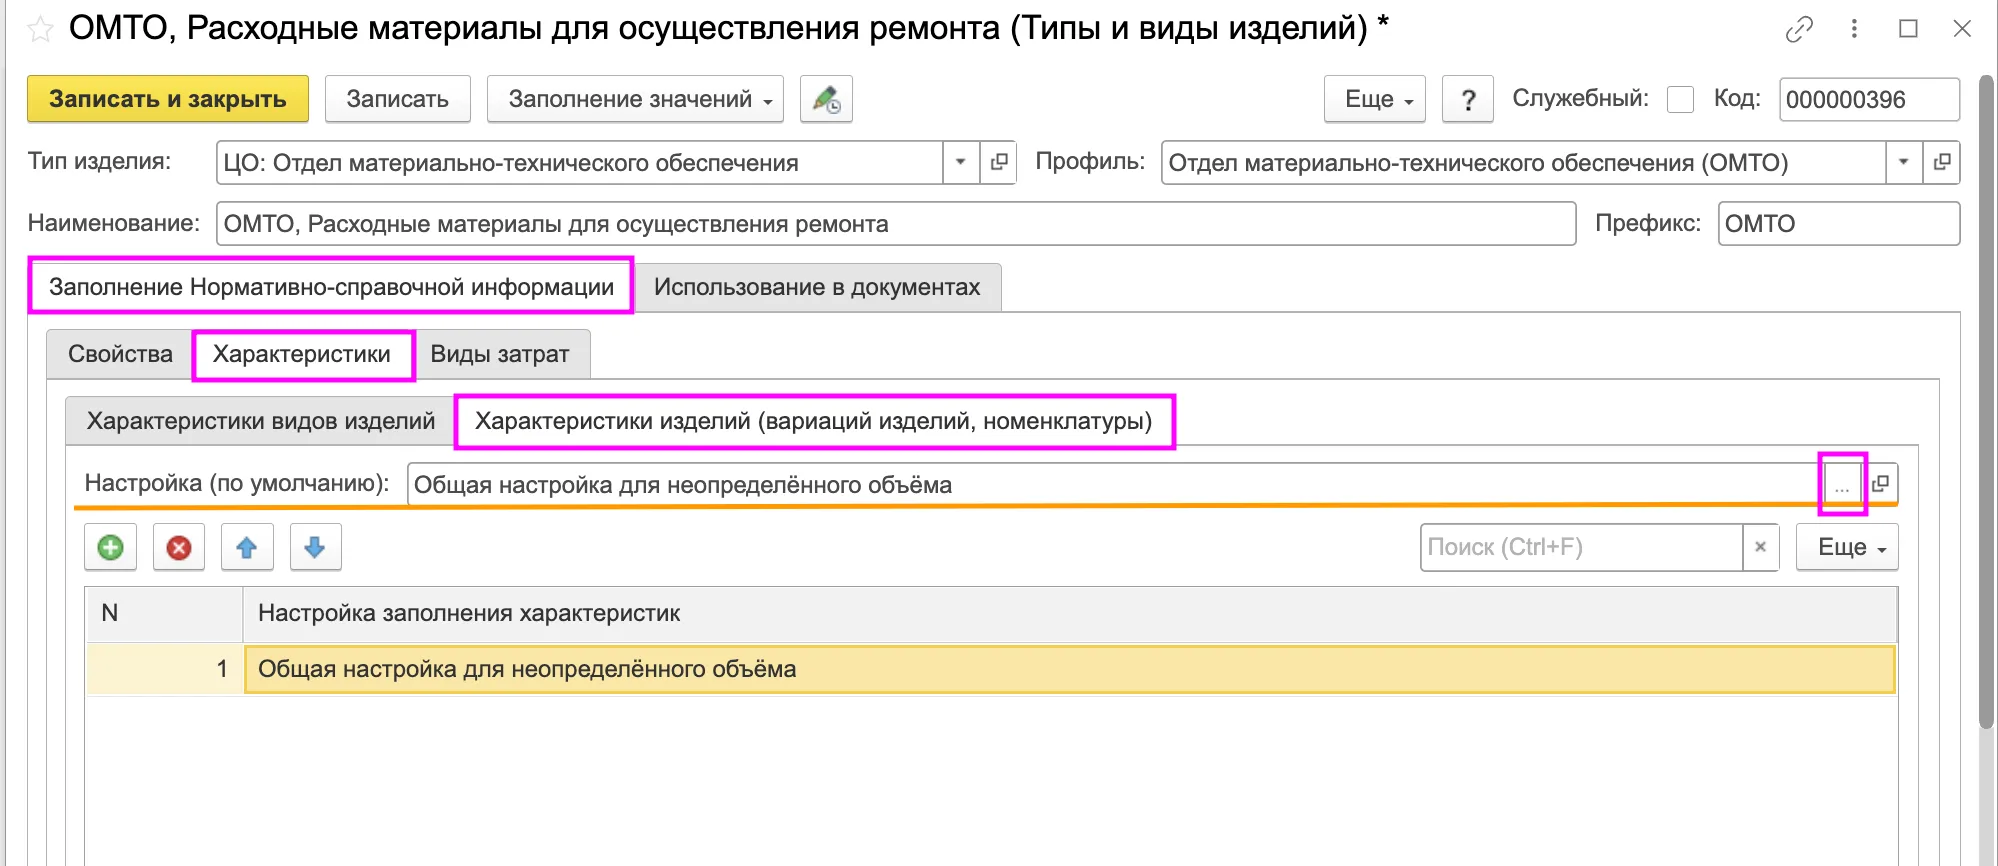Select row Общая настройка для неопределённого объёма
Image resolution: width=1998 pixels, height=866 pixels.
(x=1070, y=669)
